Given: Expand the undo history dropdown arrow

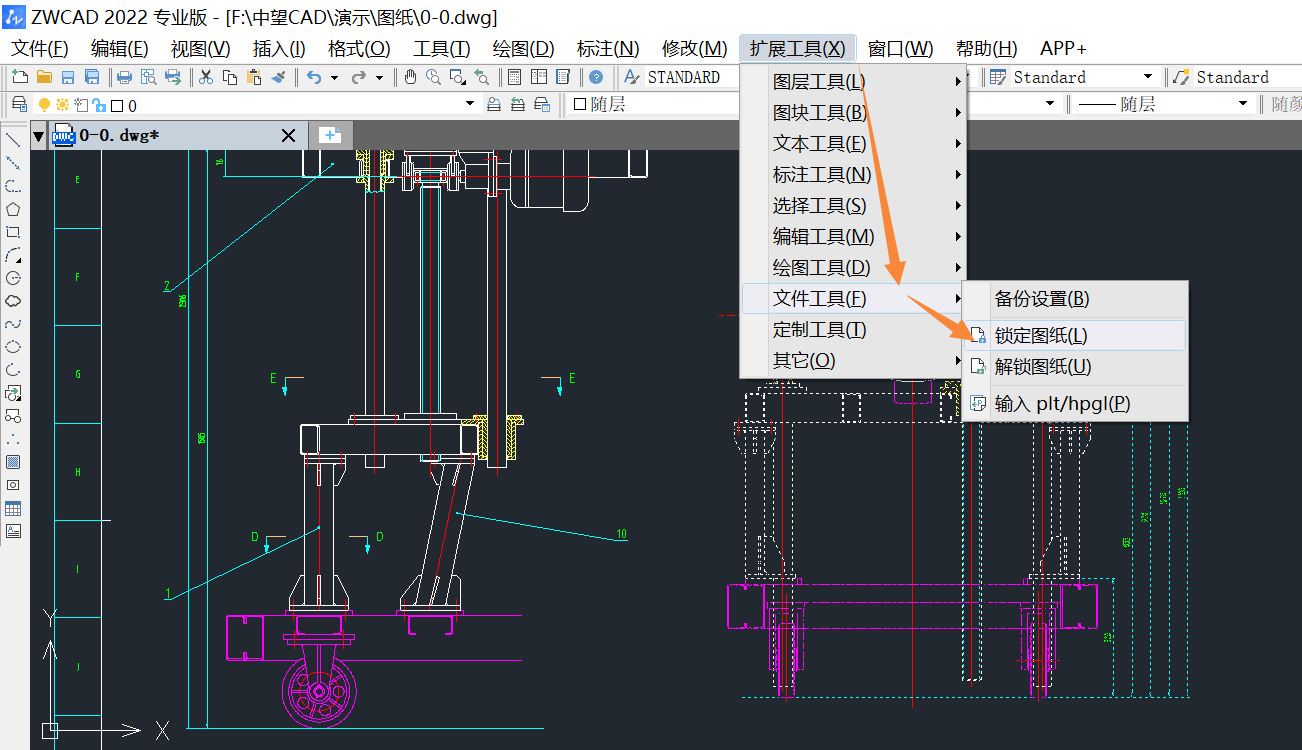Looking at the screenshot, I should coord(334,77).
